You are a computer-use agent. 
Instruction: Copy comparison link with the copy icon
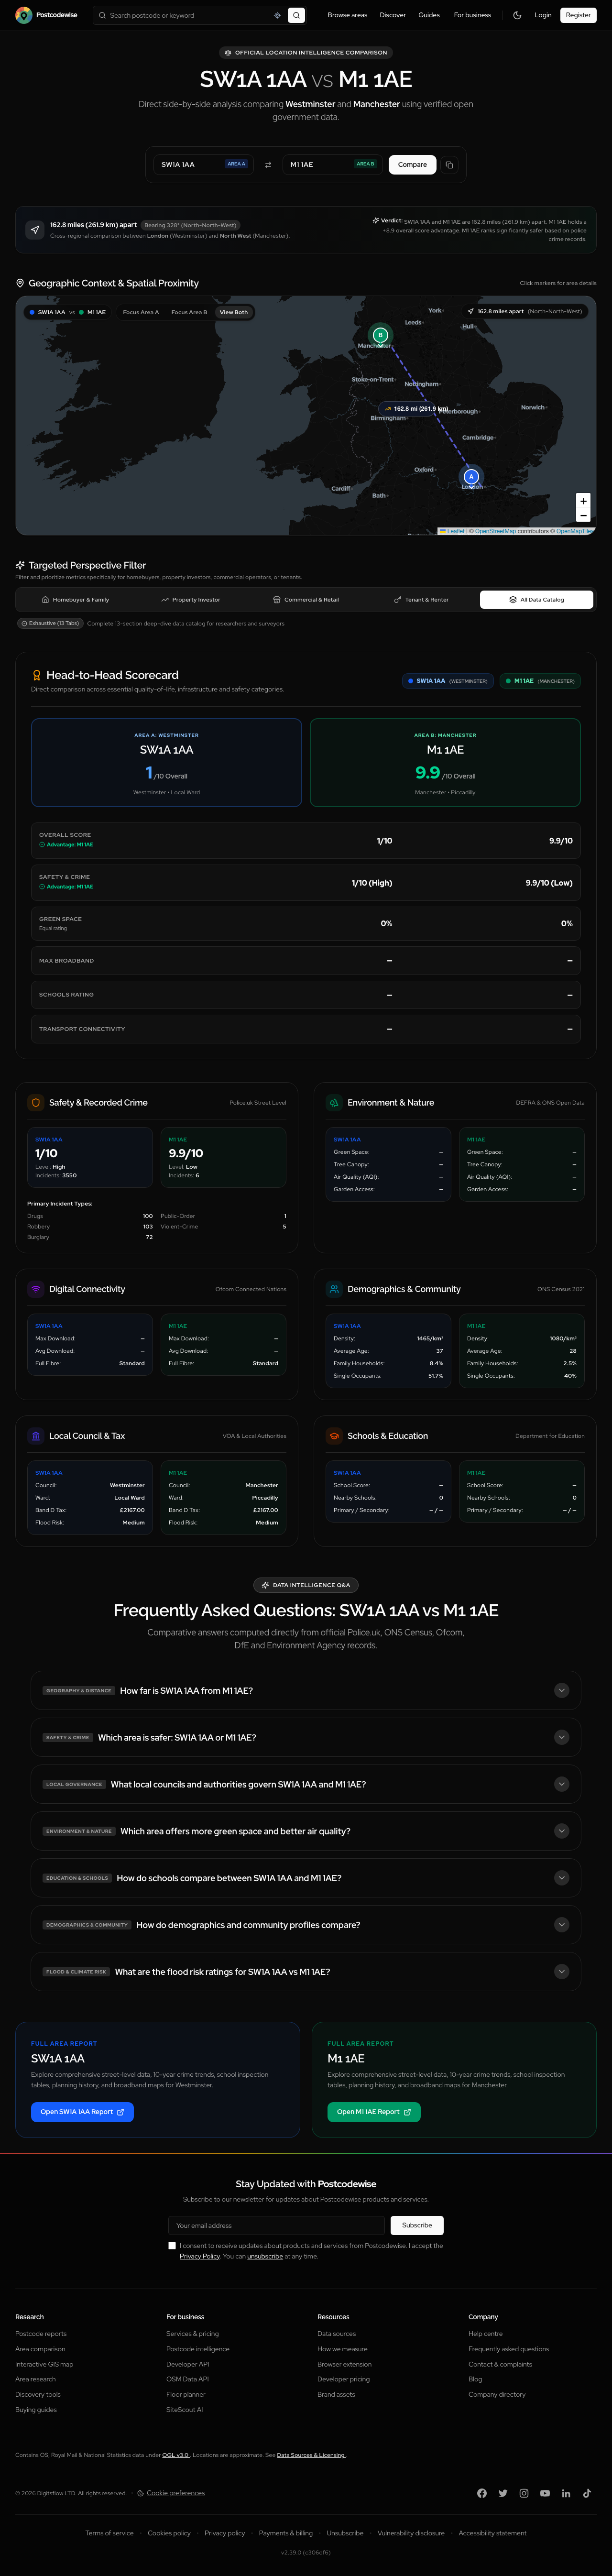pos(450,165)
